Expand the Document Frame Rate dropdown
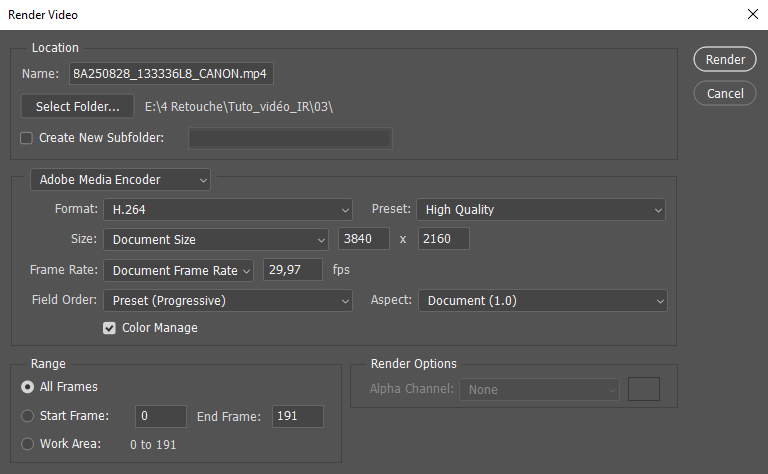This screenshot has height=474, width=768. point(179,270)
